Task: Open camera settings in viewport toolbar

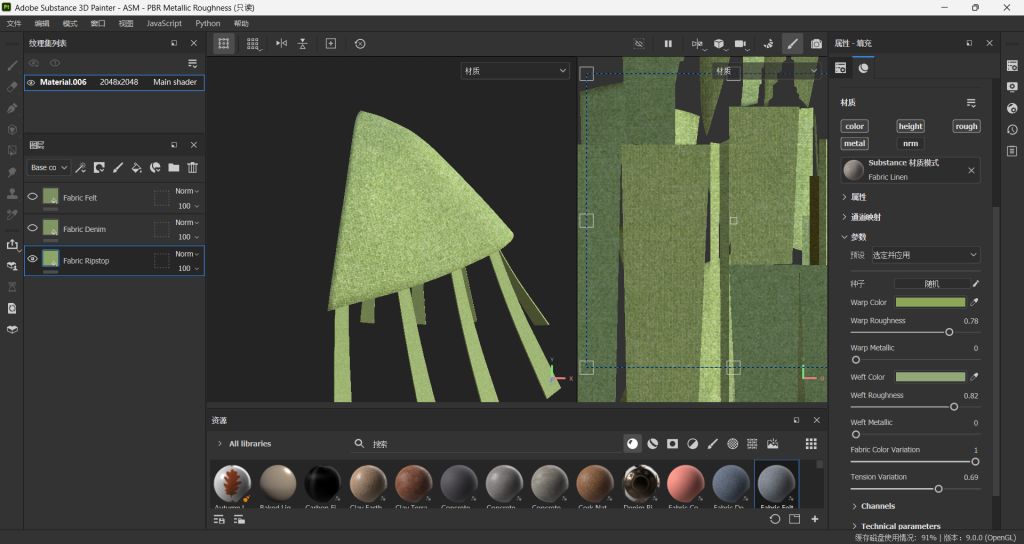Action: (741, 44)
